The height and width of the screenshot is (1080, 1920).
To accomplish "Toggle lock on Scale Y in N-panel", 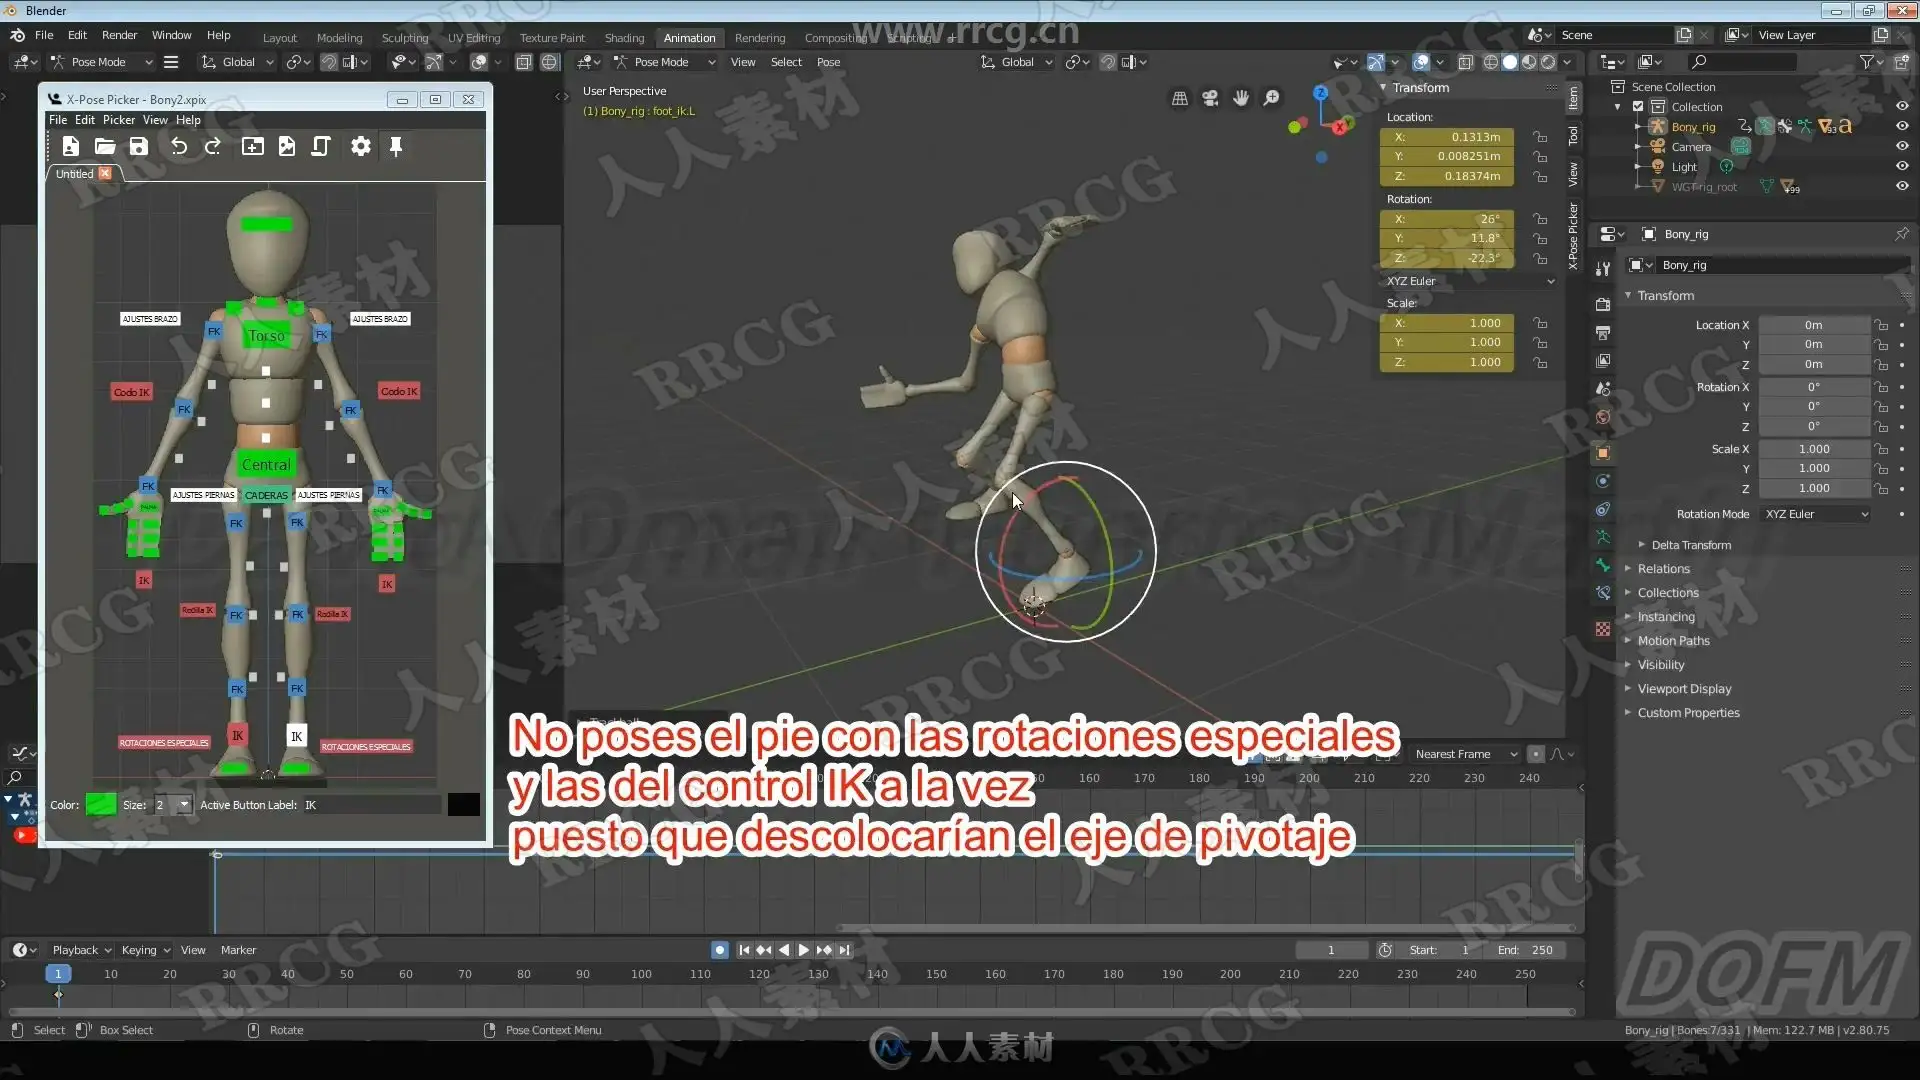I will click(x=1540, y=343).
